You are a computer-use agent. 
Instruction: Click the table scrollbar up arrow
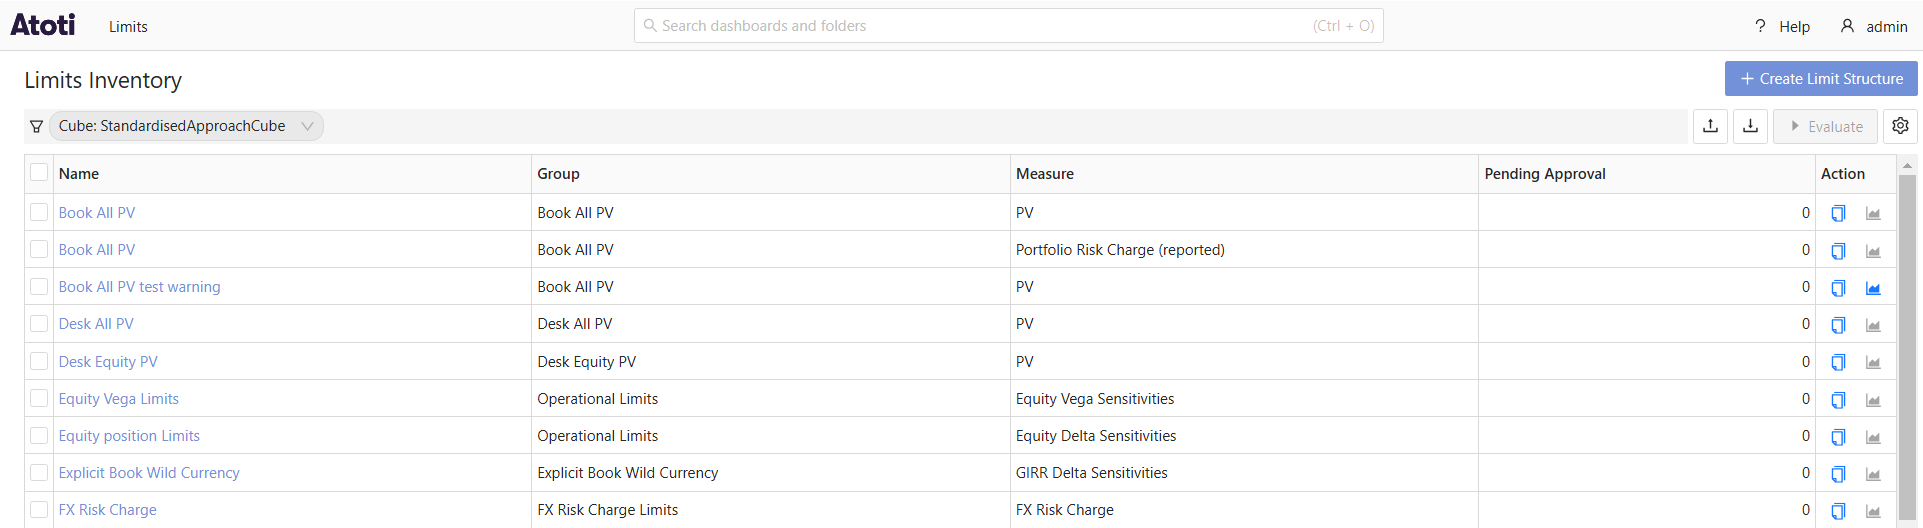tap(1907, 165)
